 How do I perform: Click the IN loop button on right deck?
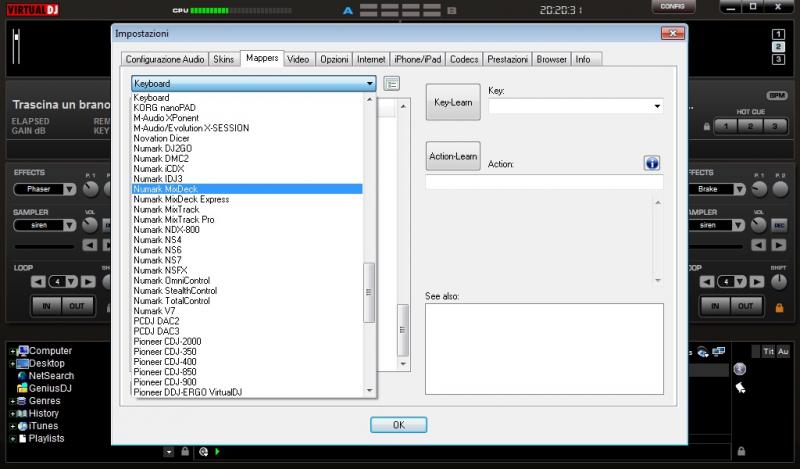(x=715, y=306)
